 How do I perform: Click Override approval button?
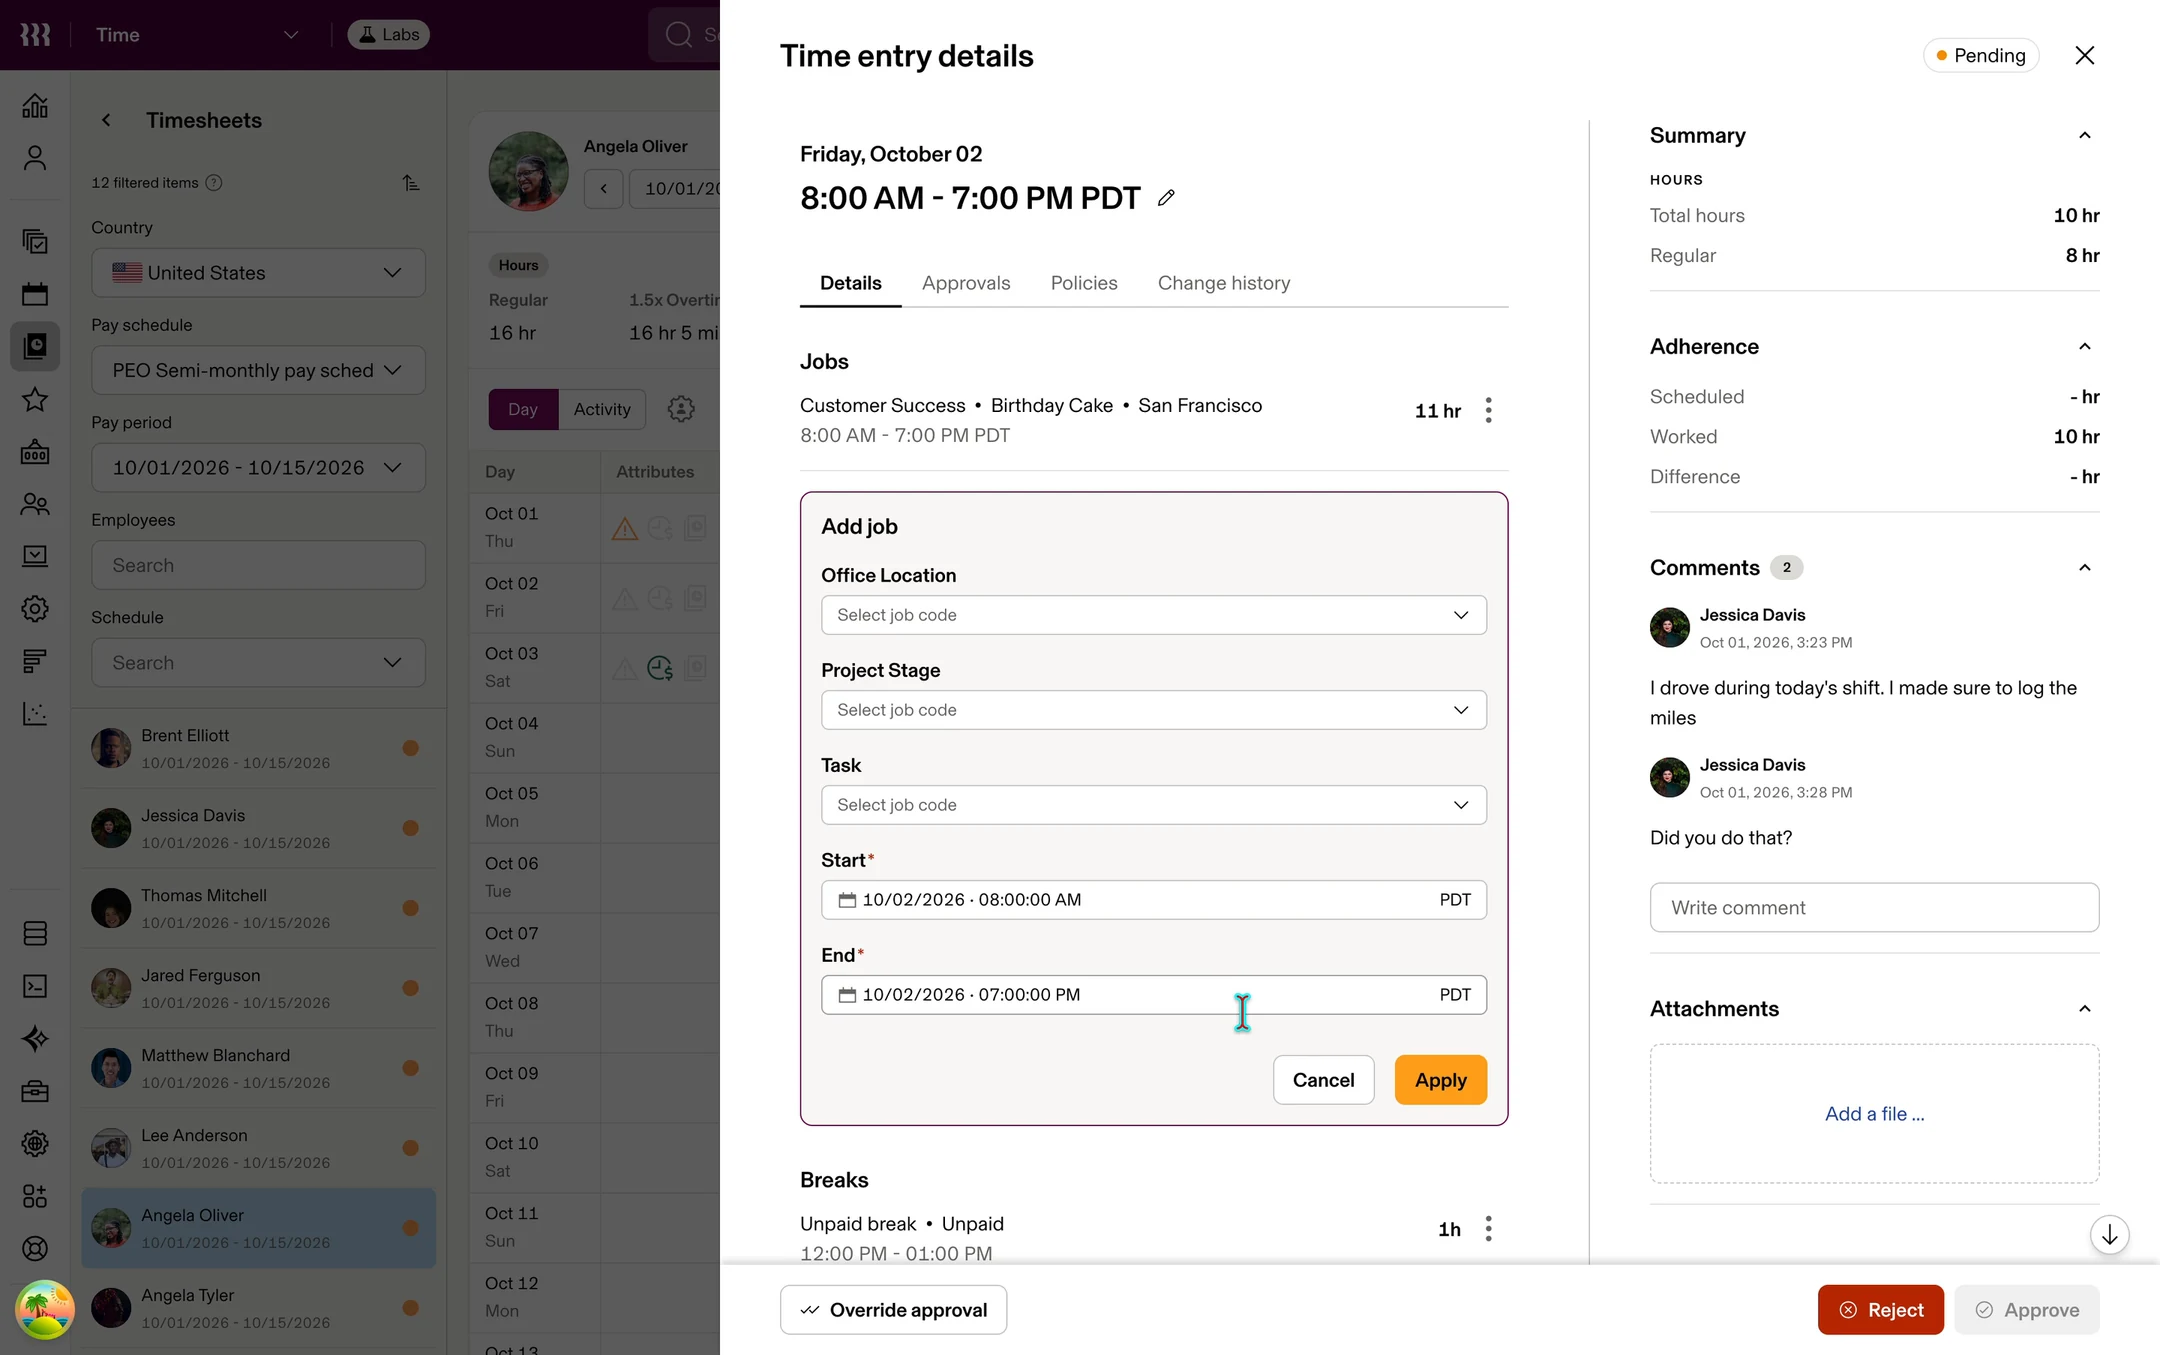[894, 1310]
